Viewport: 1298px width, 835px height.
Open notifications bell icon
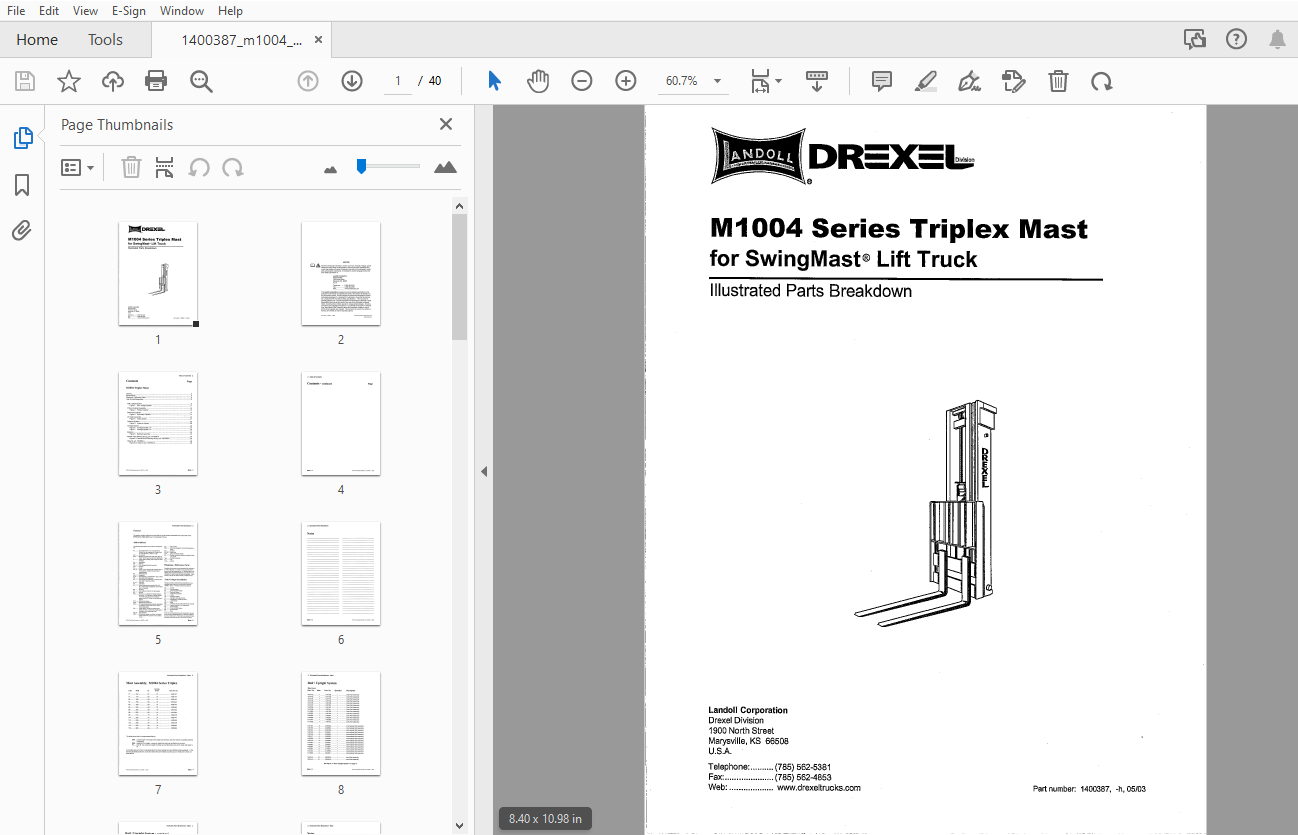pos(1277,39)
